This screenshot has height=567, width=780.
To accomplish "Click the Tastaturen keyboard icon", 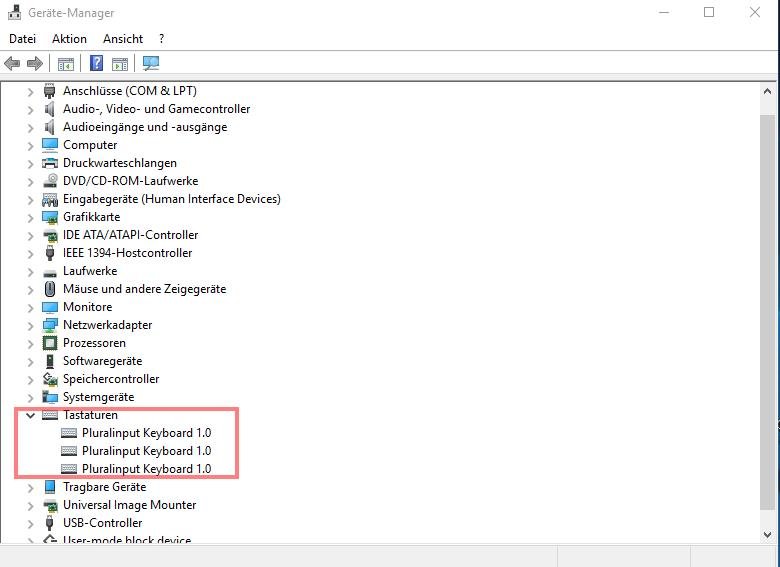I will (50, 415).
